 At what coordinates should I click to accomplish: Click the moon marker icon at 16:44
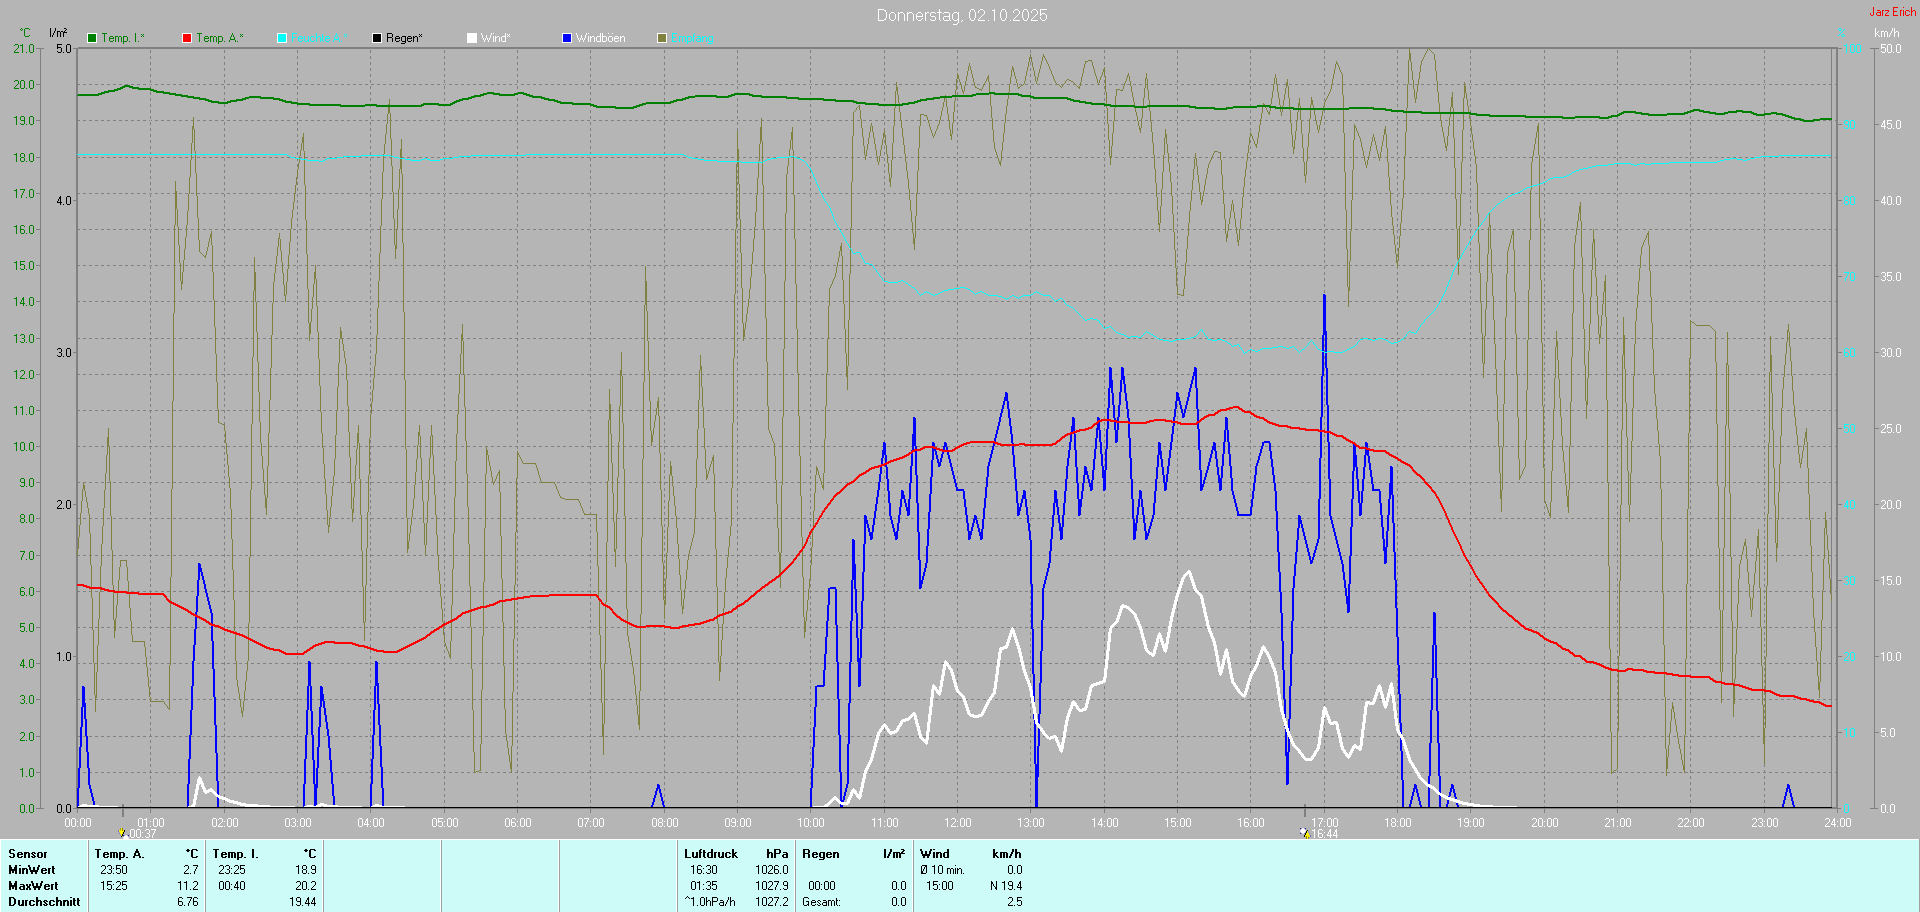[1304, 833]
